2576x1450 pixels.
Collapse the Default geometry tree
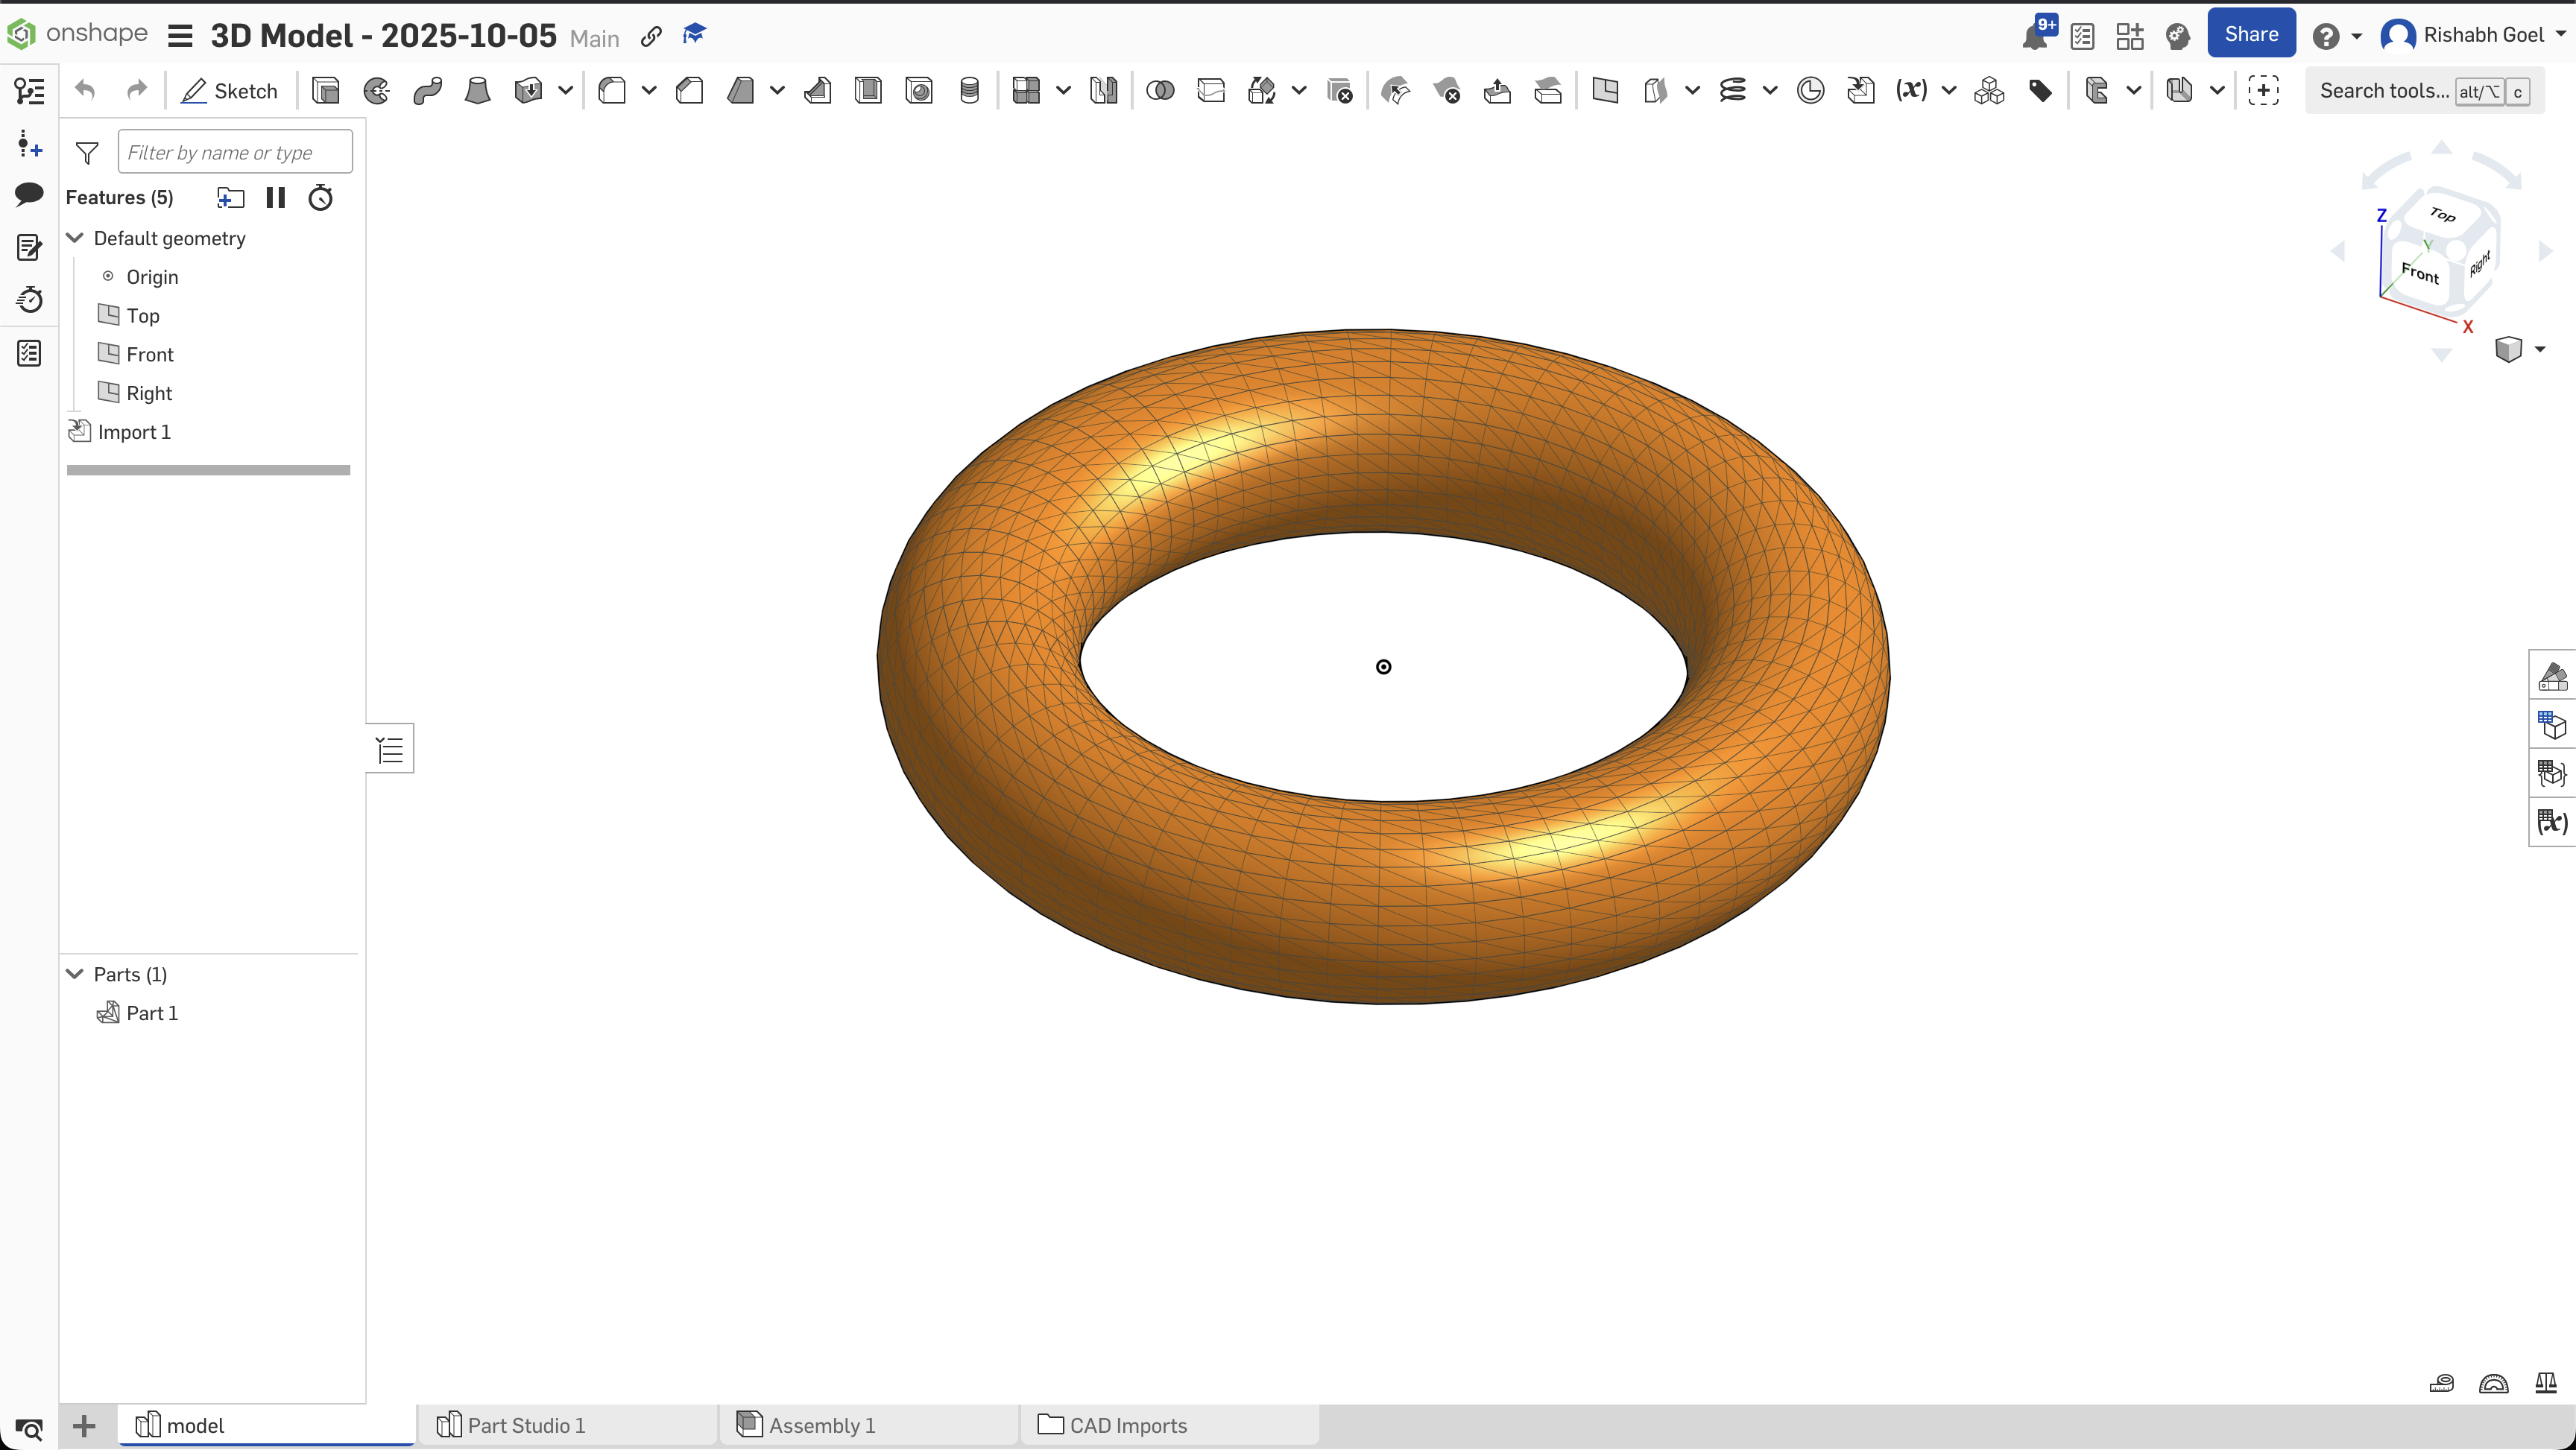tap(75, 238)
